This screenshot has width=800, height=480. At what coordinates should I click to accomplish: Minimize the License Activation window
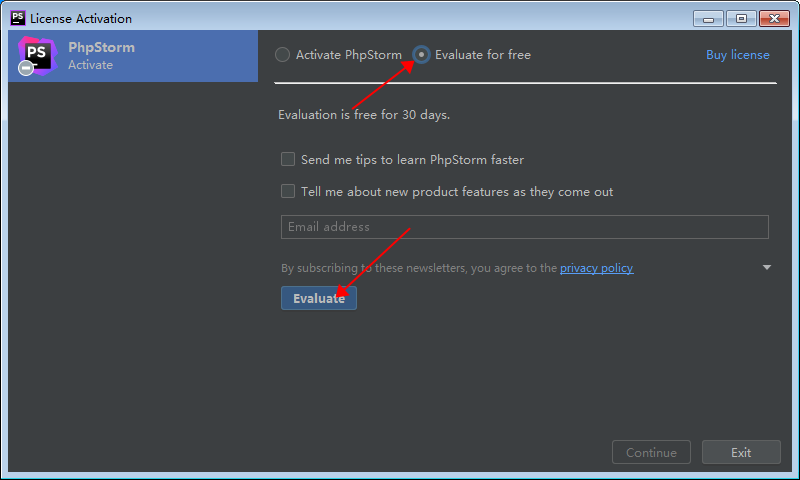(x=709, y=18)
